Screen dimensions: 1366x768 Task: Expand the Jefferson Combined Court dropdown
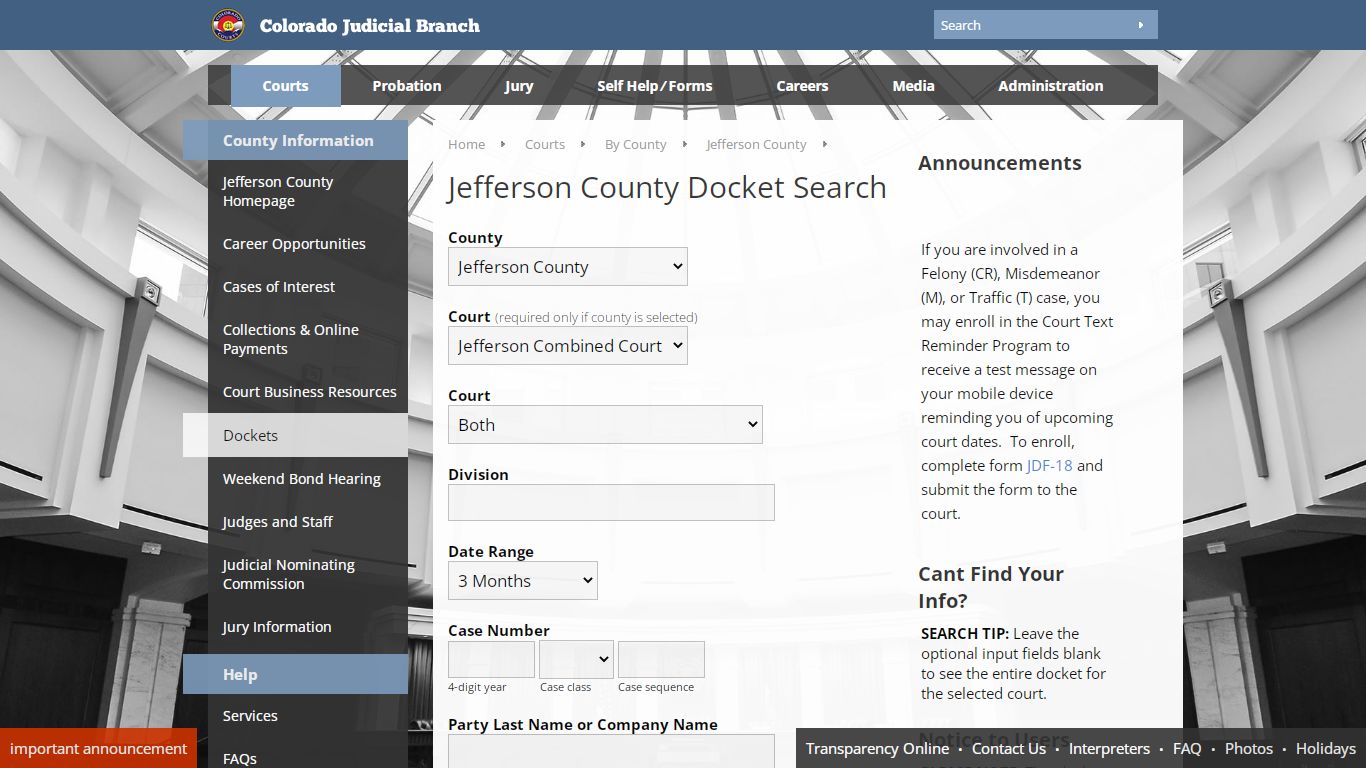567,346
